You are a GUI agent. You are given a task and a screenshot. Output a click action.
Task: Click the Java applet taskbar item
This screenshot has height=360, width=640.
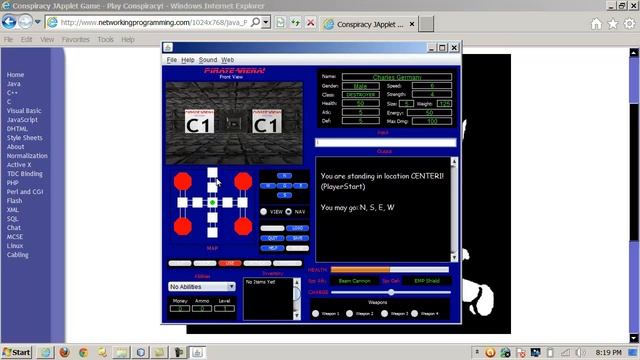[197, 352]
